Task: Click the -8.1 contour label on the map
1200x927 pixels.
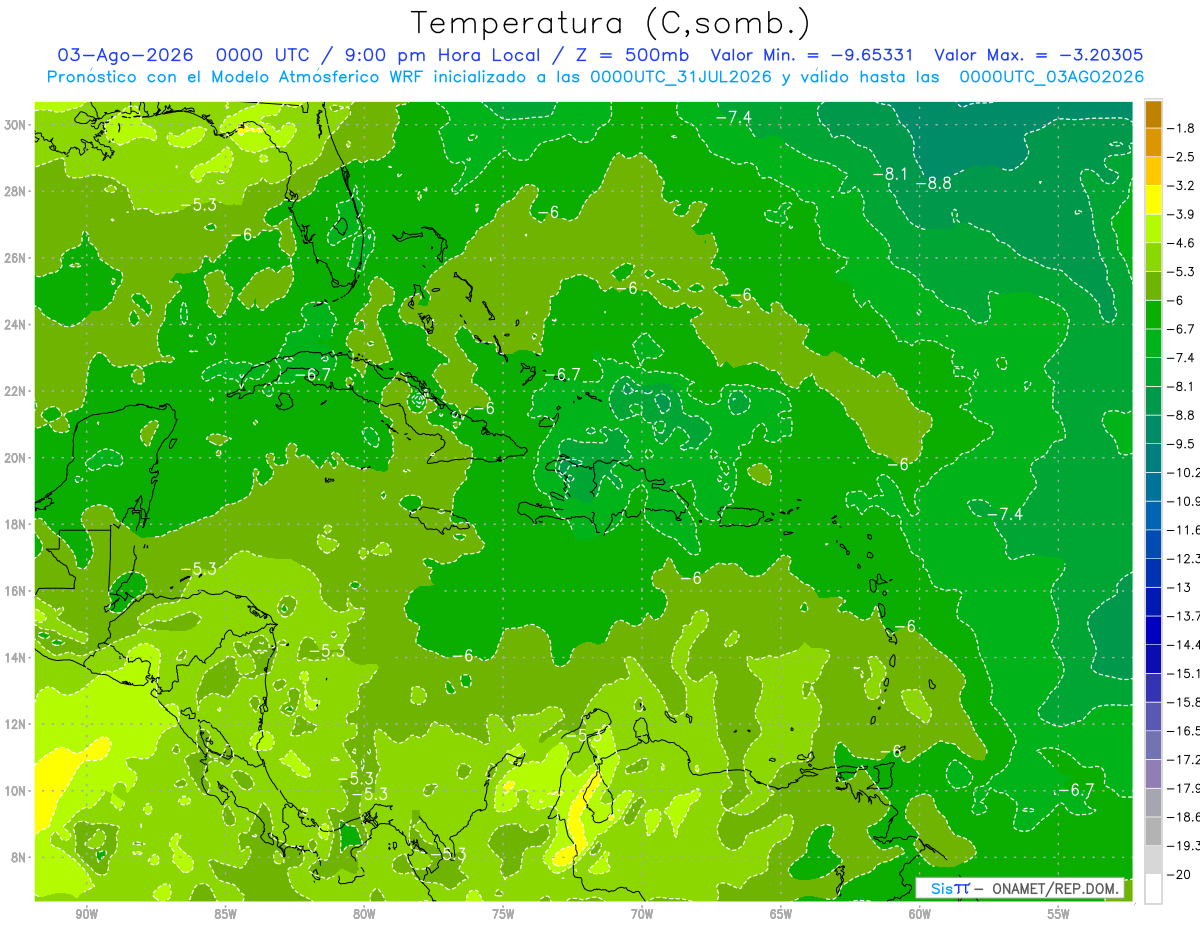Action: (890, 174)
